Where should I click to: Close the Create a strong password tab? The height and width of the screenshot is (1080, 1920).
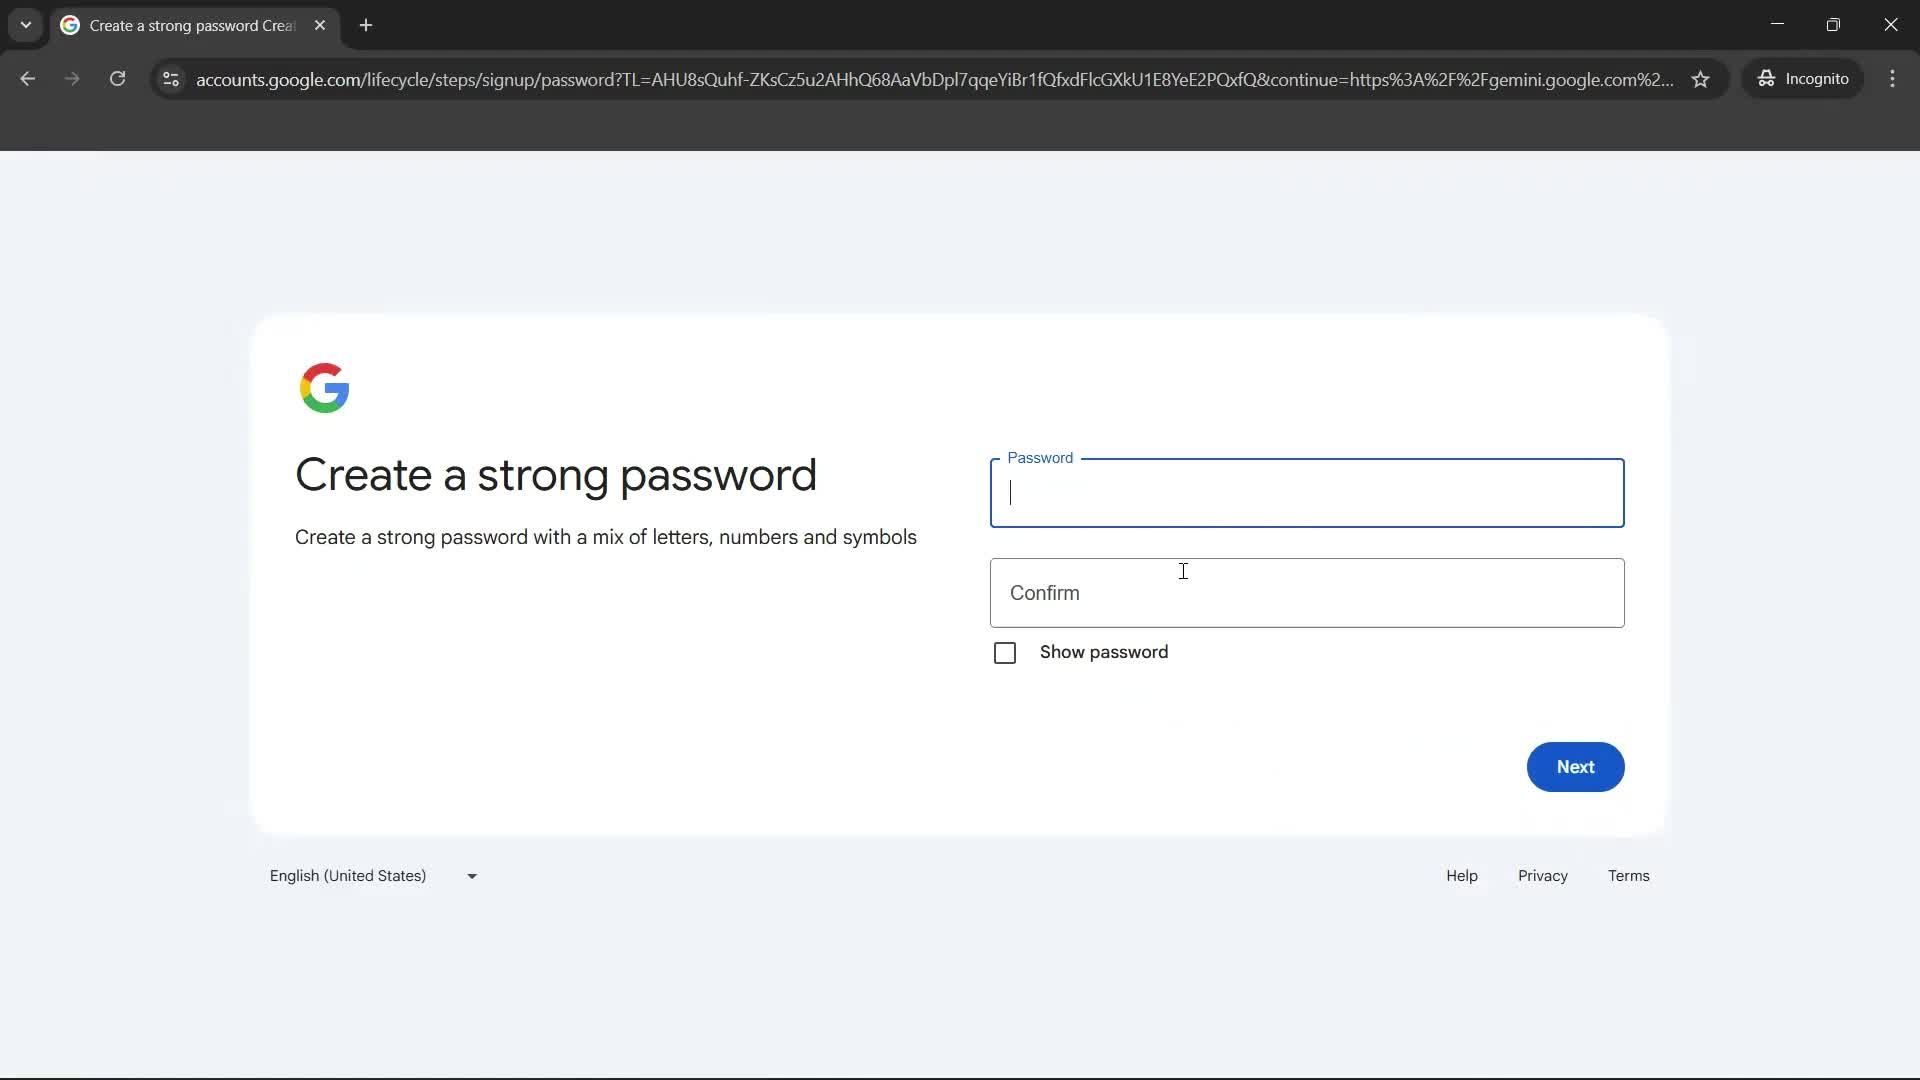320,25
